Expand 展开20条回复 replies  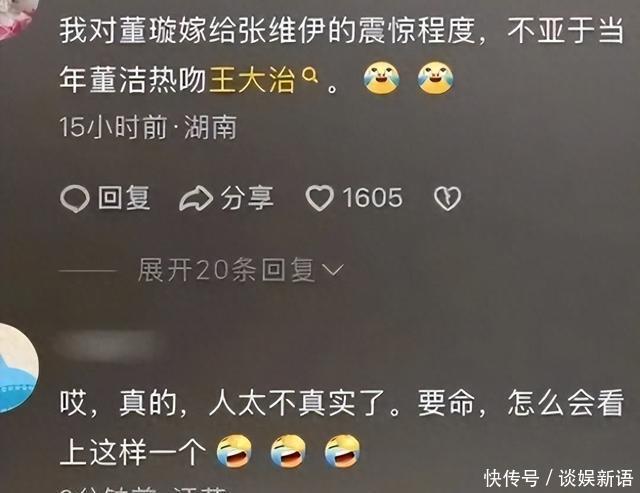tap(241, 270)
